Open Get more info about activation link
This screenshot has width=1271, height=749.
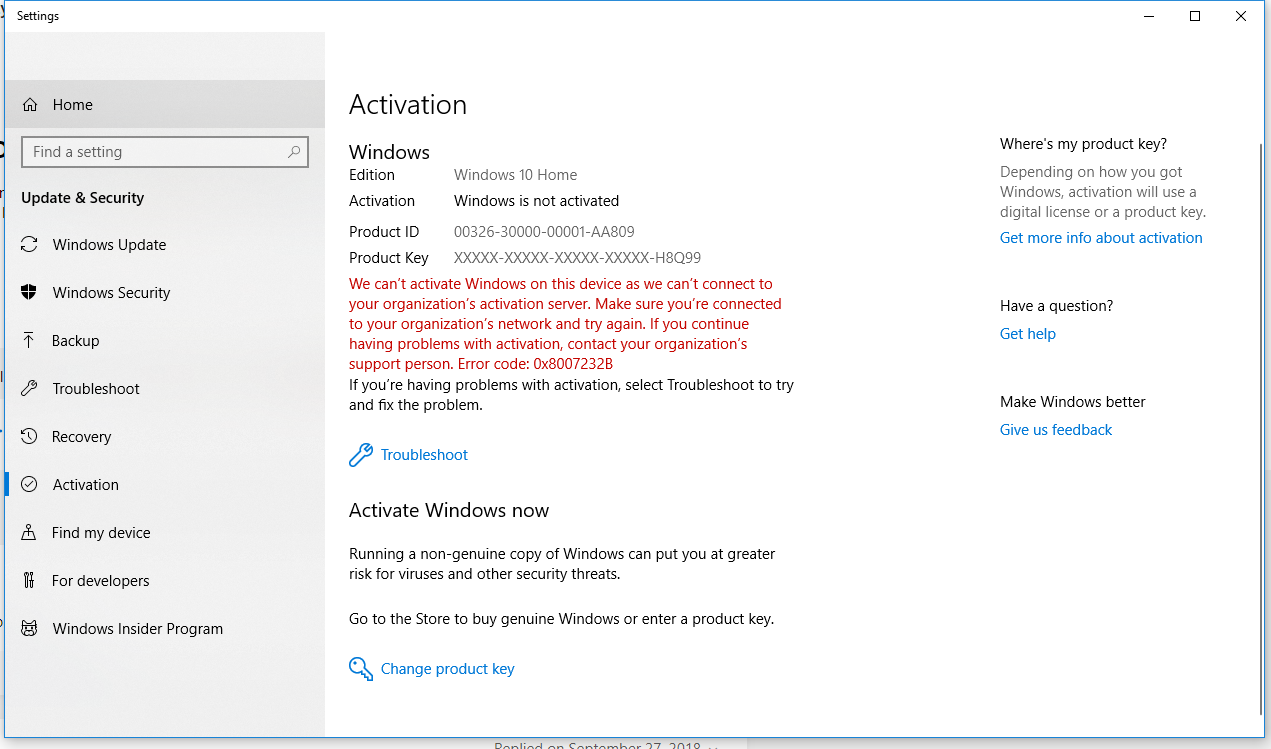pos(1101,238)
